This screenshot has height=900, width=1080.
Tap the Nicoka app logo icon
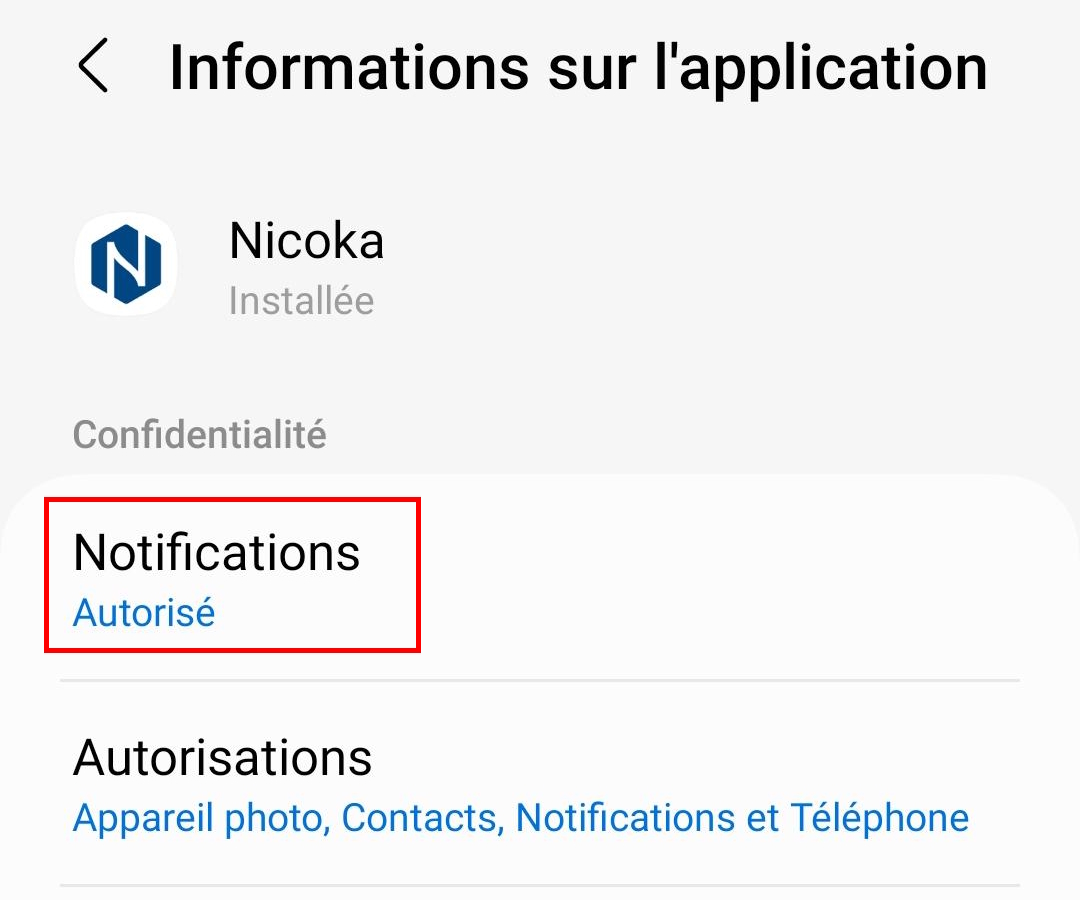click(x=126, y=264)
